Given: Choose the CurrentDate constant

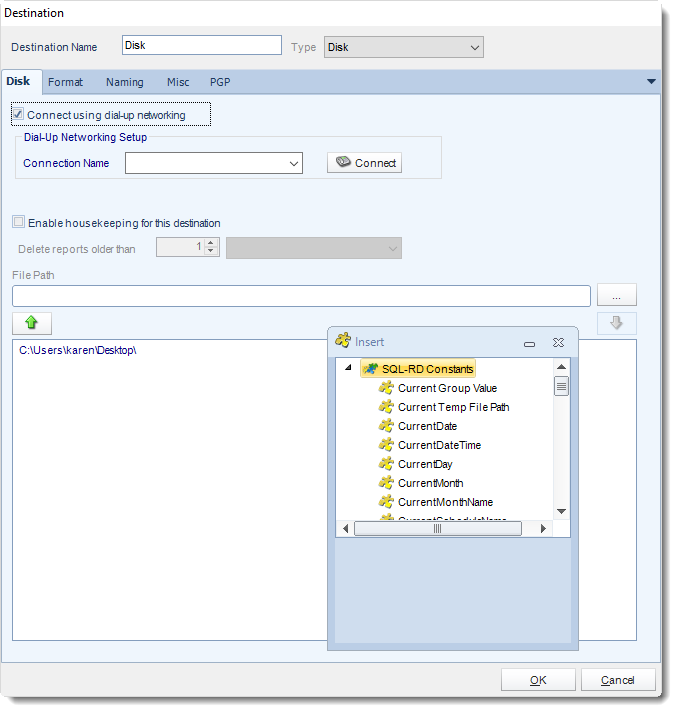Looking at the screenshot, I should click(x=427, y=426).
